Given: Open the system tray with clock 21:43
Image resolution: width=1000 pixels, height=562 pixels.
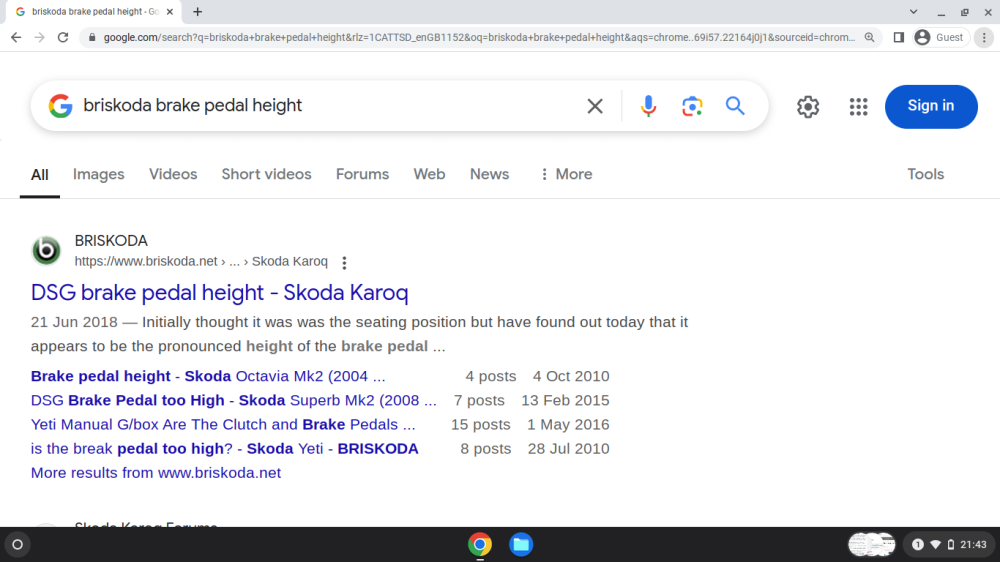Looking at the screenshot, I should 949,545.
